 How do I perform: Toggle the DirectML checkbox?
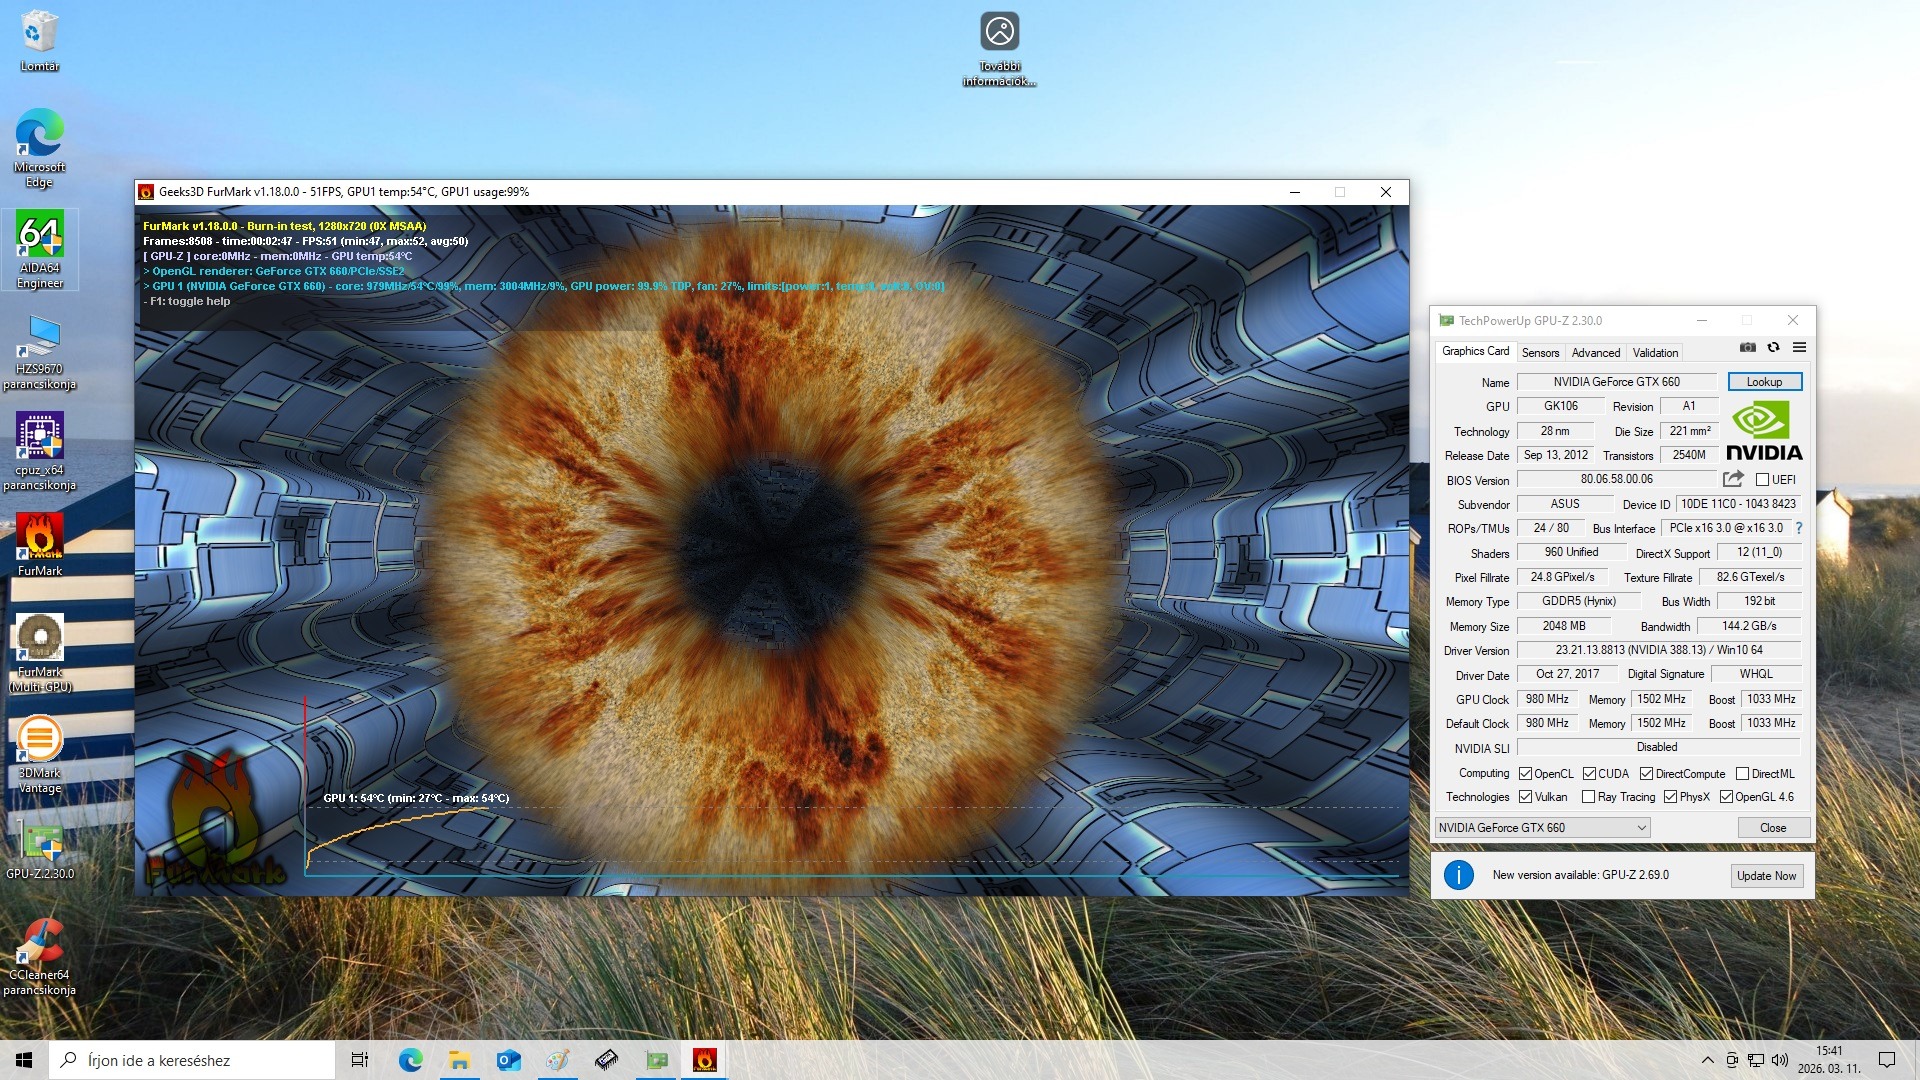pos(1742,774)
